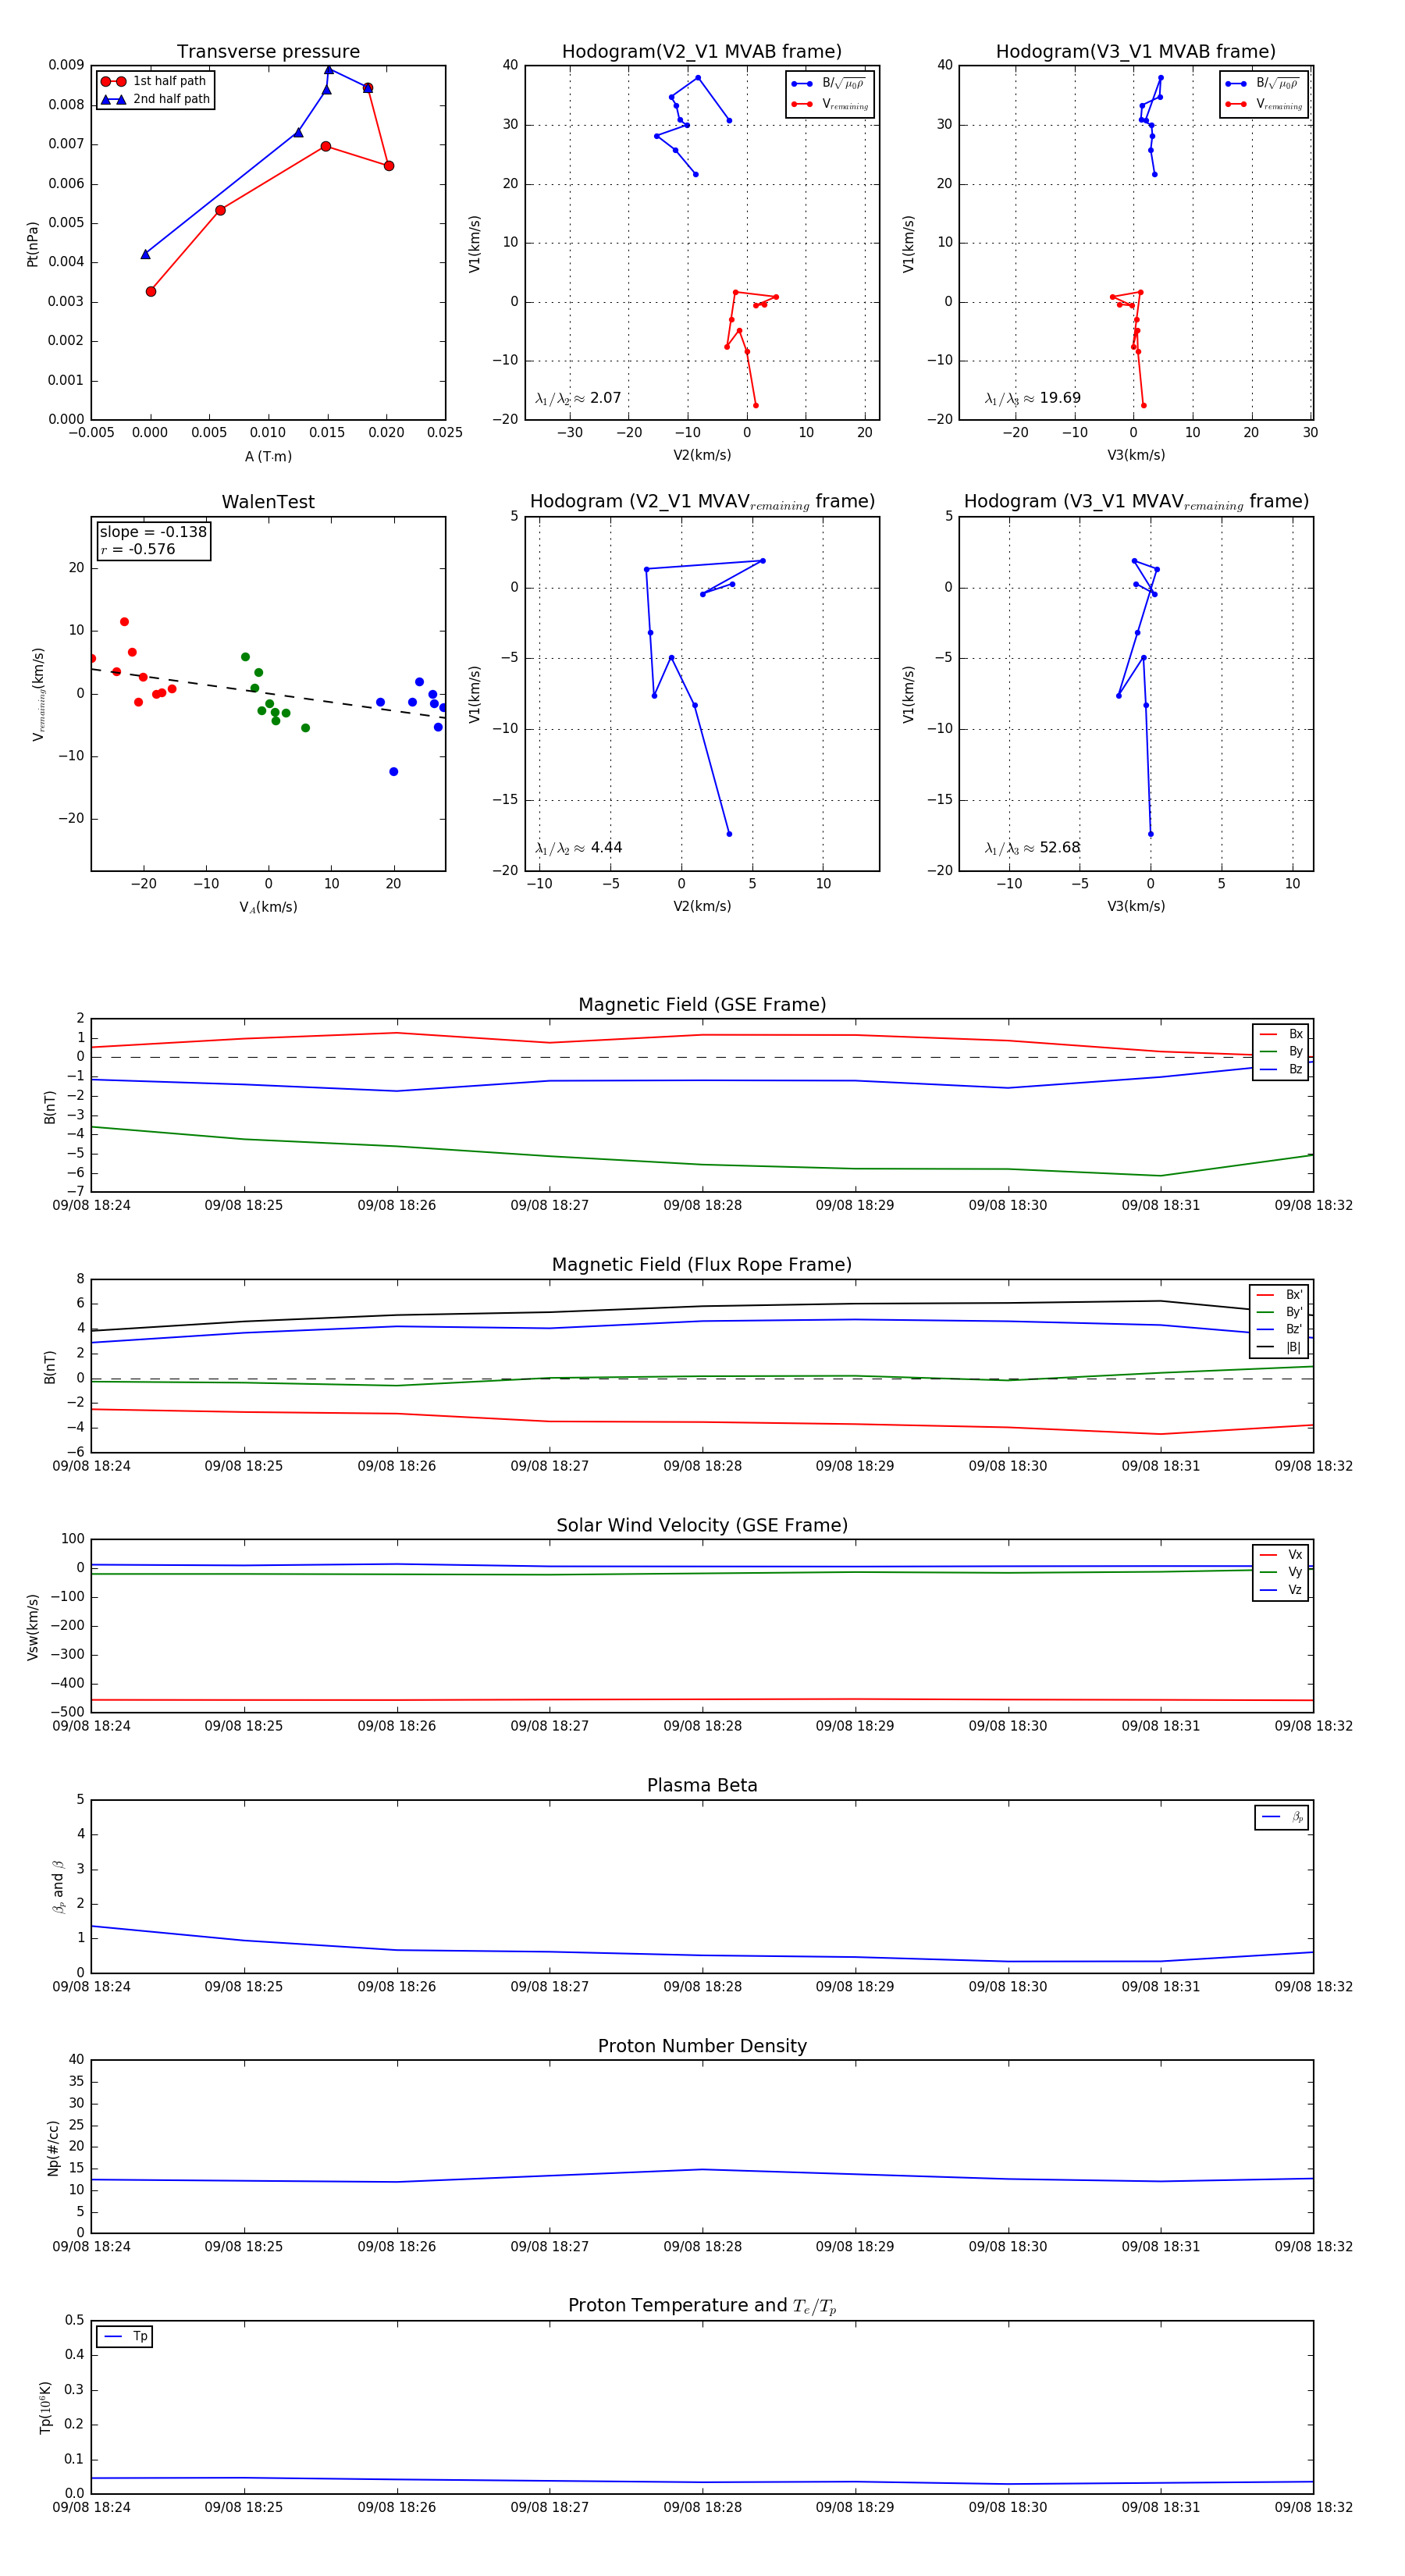Viewport: 1405px width, 2576px height.
Task: Click the 'Tp' legend entry
Action: [125, 2336]
